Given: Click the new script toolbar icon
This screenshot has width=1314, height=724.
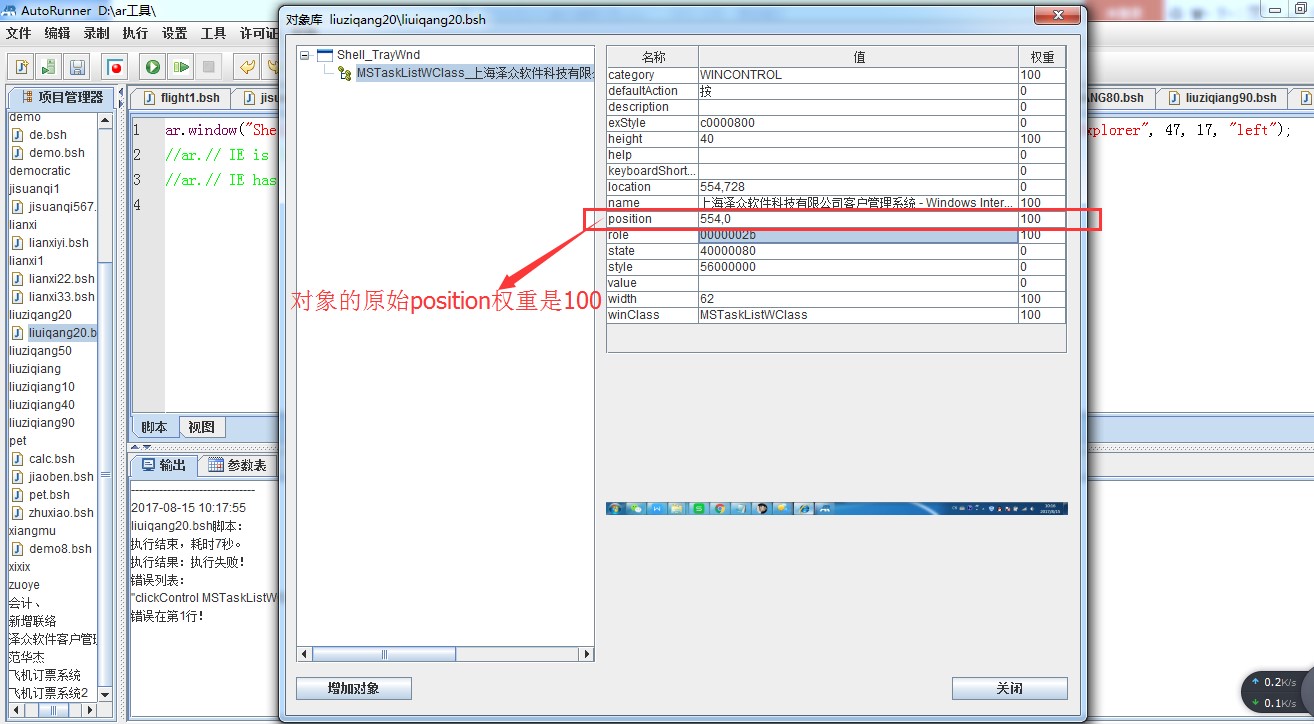Looking at the screenshot, I should point(21,67).
